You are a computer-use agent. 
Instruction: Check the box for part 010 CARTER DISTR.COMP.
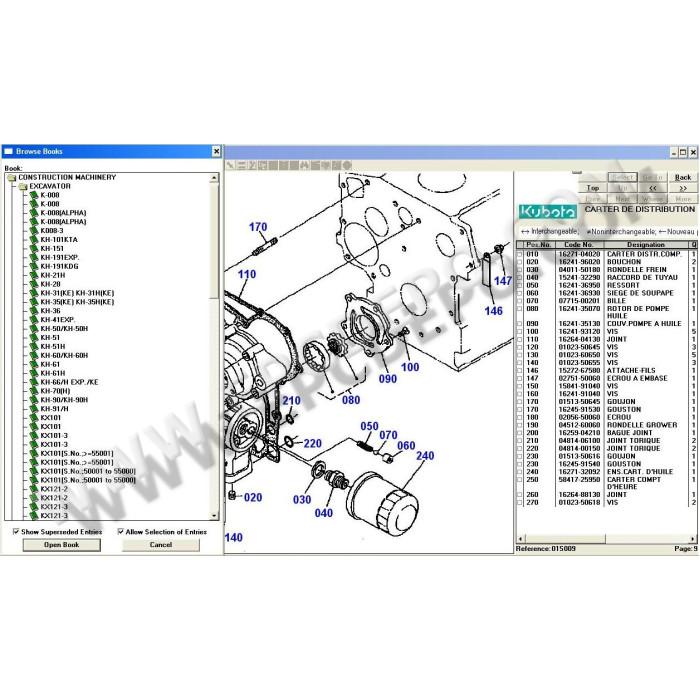[x=520, y=254]
